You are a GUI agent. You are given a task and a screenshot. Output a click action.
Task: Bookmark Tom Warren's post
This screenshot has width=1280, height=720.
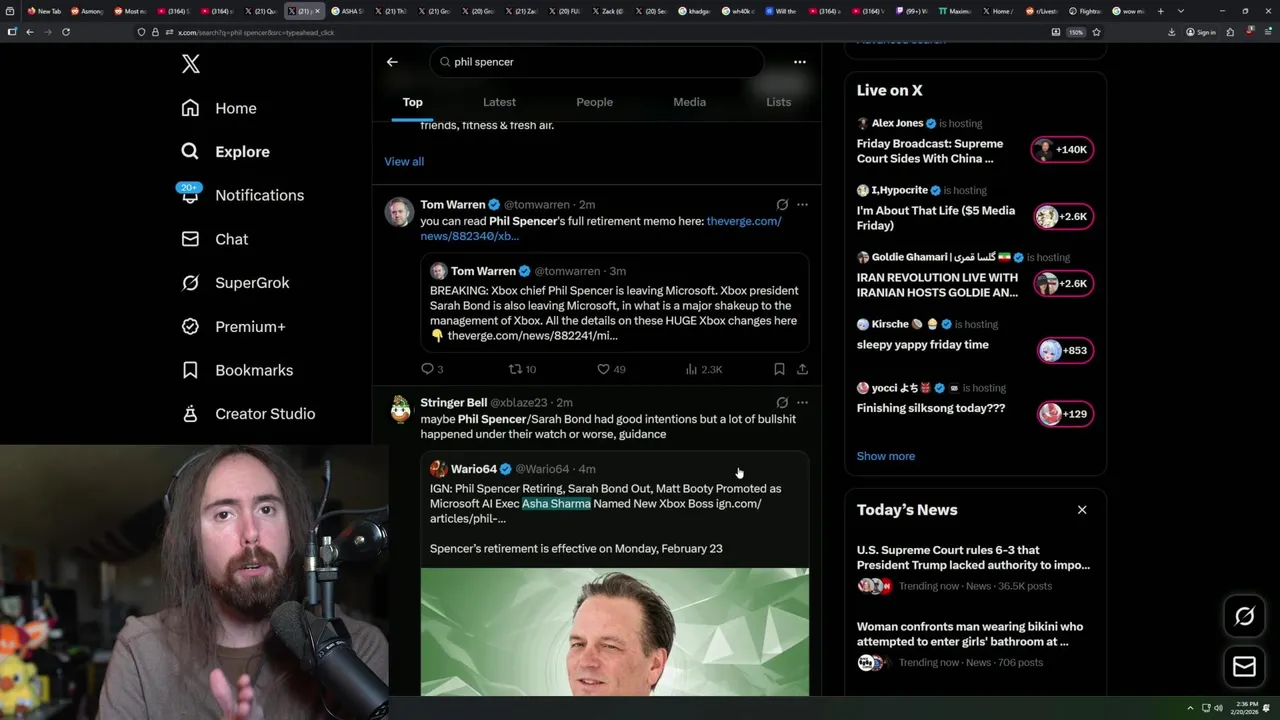pos(779,369)
